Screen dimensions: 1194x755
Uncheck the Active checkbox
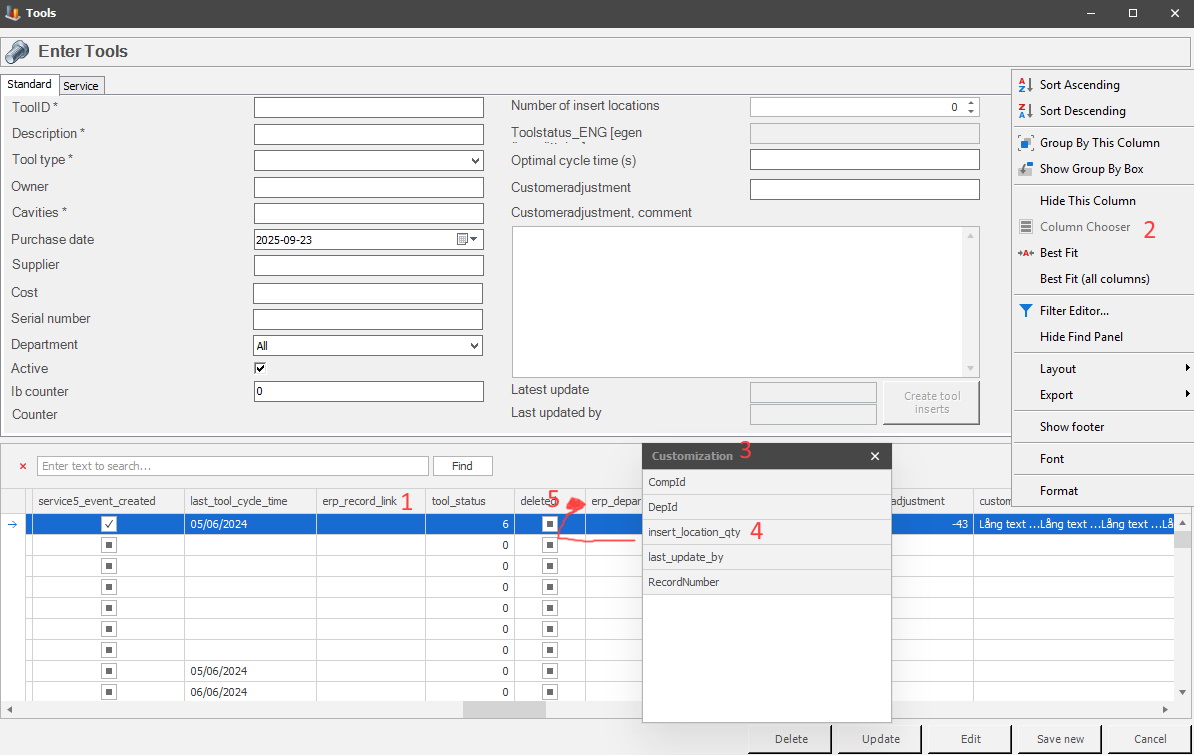[261, 369]
